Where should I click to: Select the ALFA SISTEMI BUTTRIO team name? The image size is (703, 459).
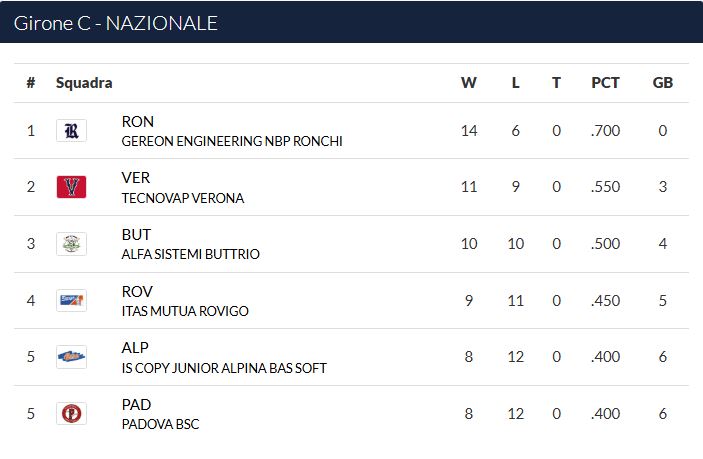(191, 254)
